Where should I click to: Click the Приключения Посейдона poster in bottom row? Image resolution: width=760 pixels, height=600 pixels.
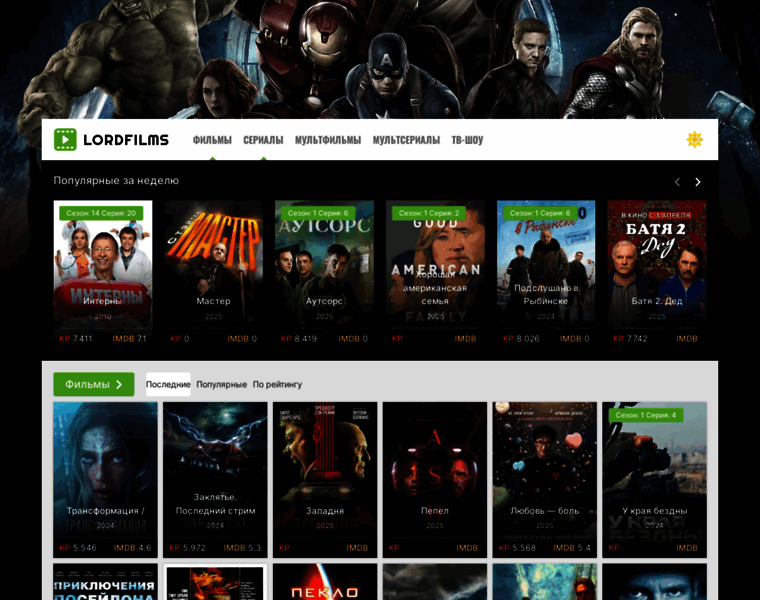click(105, 582)
